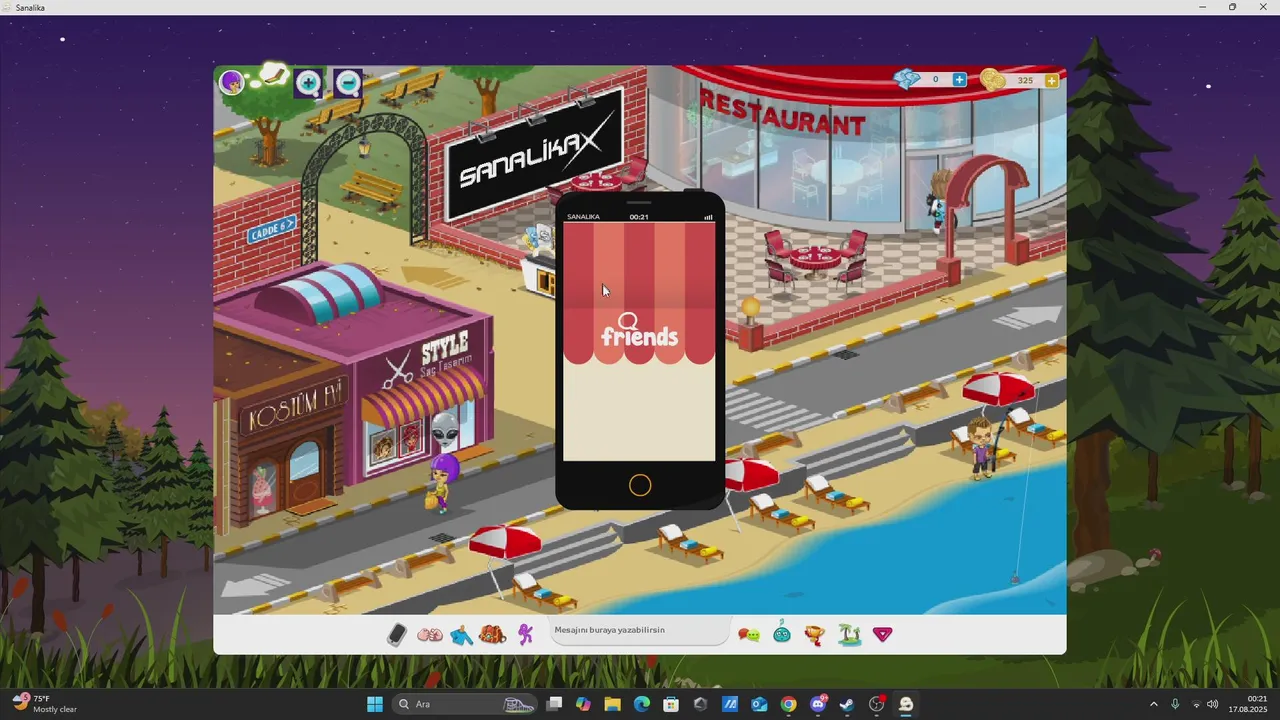This screenshot has height=720, width=1280.
Task: Click the CADDE 6 street sign
Action: (x=271, y=231)
